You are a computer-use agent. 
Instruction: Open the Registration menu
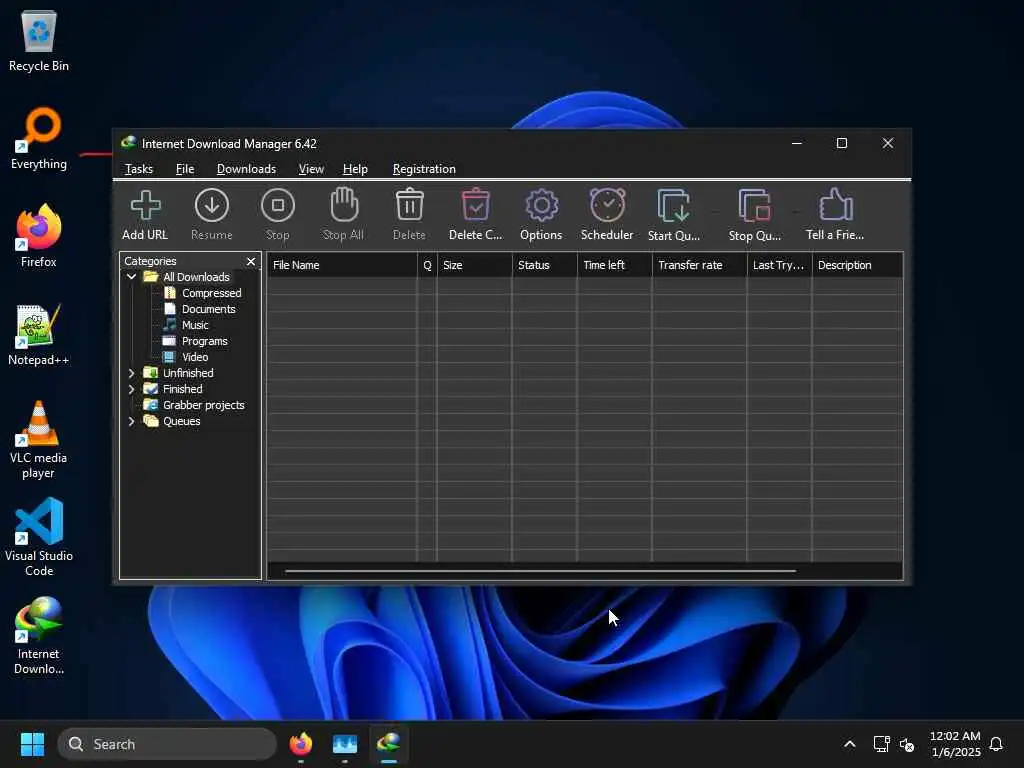pyautogui.click(x=424, y=169)
